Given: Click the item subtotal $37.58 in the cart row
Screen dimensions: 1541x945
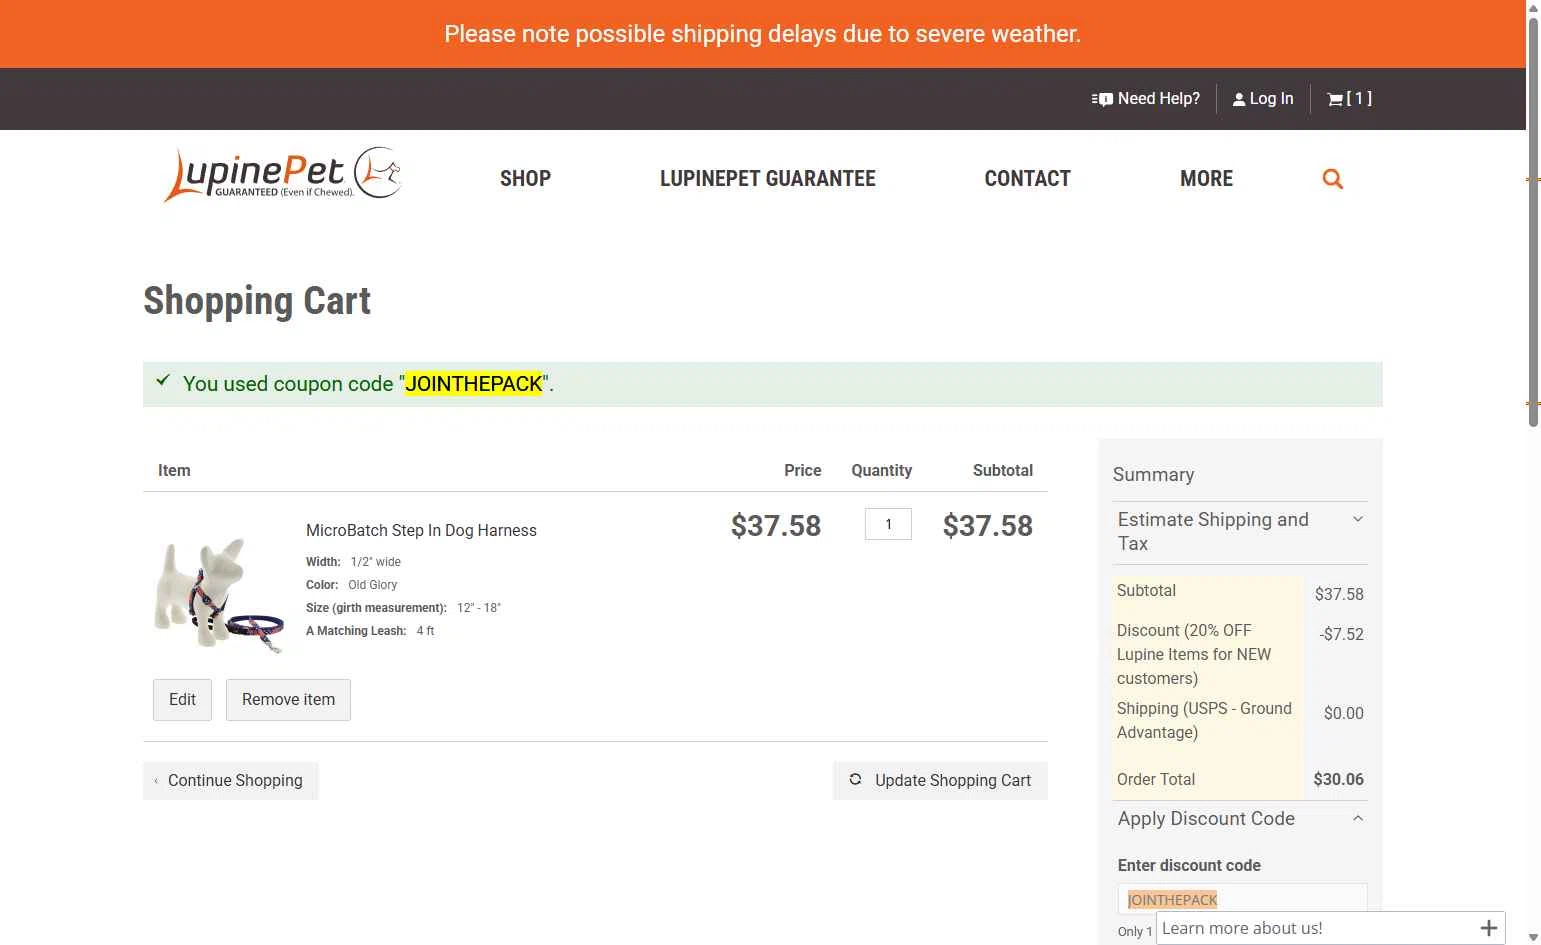Looking at the screenshot, I should (987, 526).
